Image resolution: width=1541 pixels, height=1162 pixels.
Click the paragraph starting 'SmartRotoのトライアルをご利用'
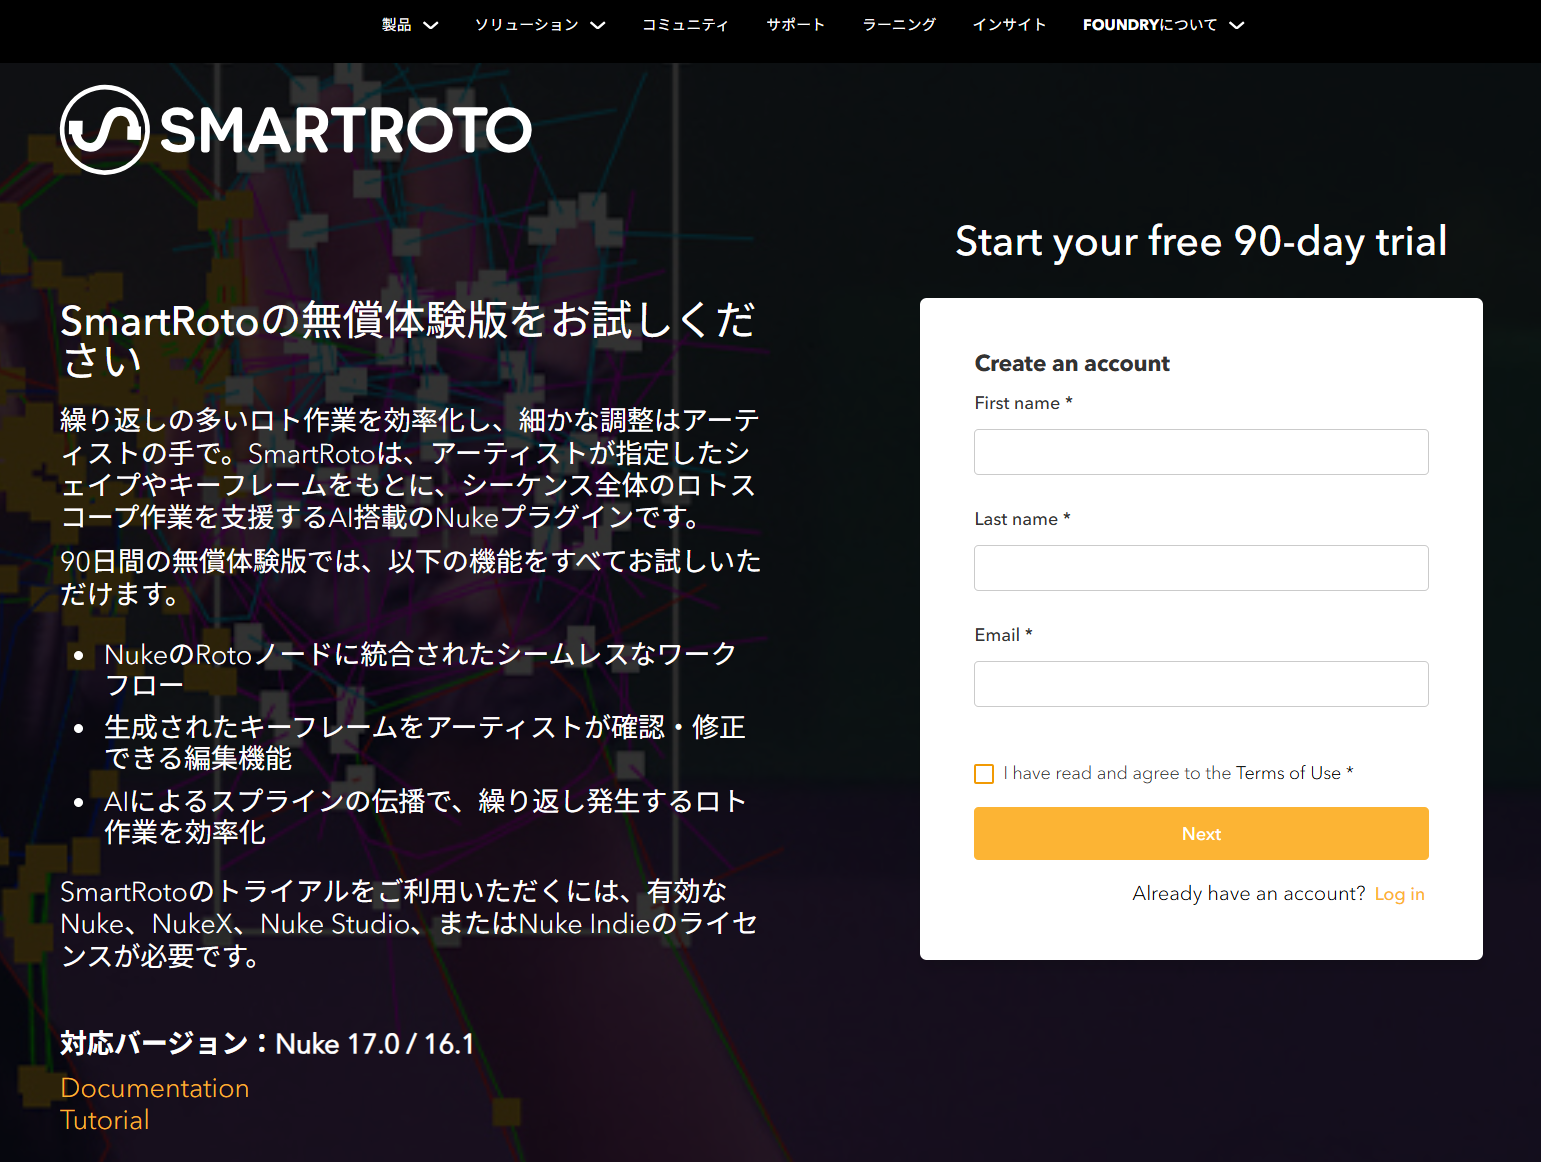[409, 924]
